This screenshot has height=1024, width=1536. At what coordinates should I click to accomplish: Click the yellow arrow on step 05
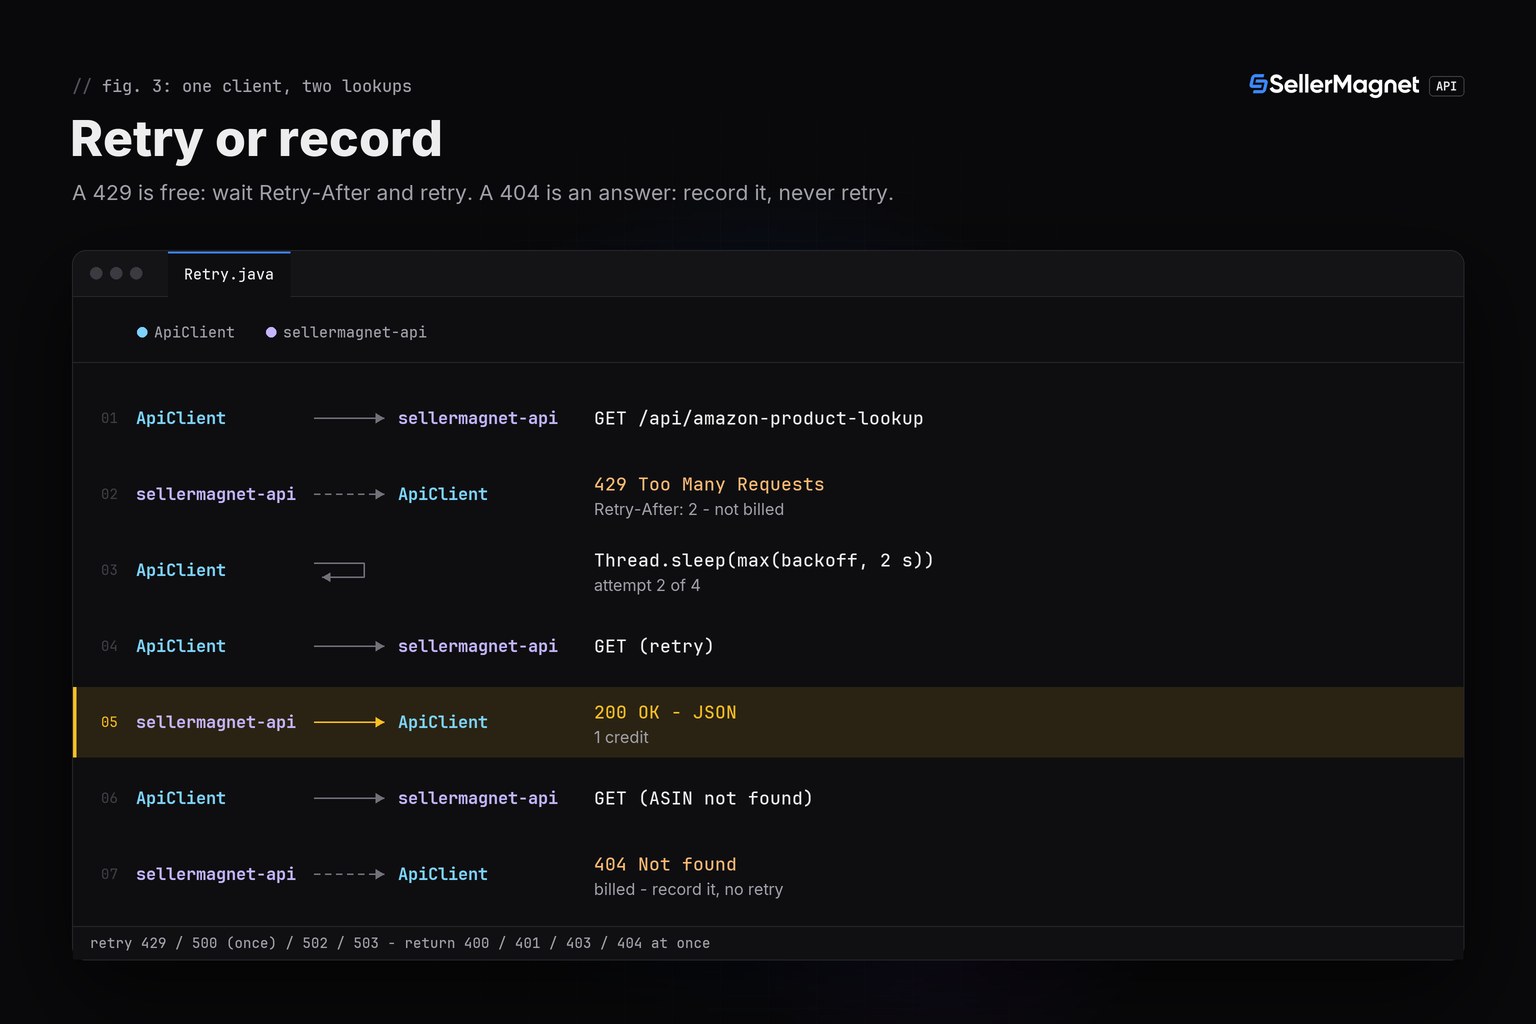click(349, 722)
